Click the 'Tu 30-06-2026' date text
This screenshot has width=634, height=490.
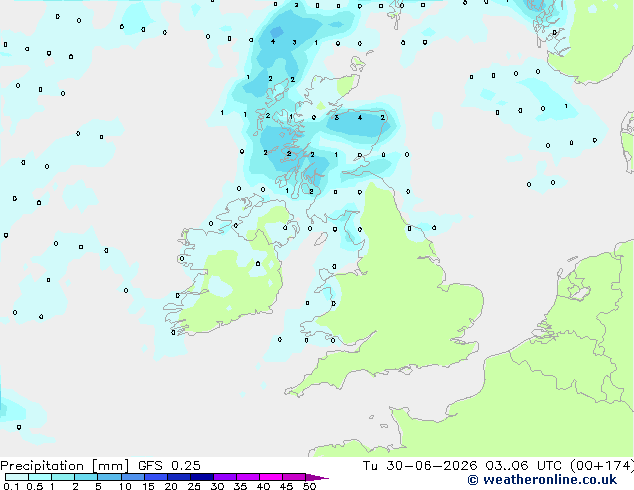(x=420, y=466)
